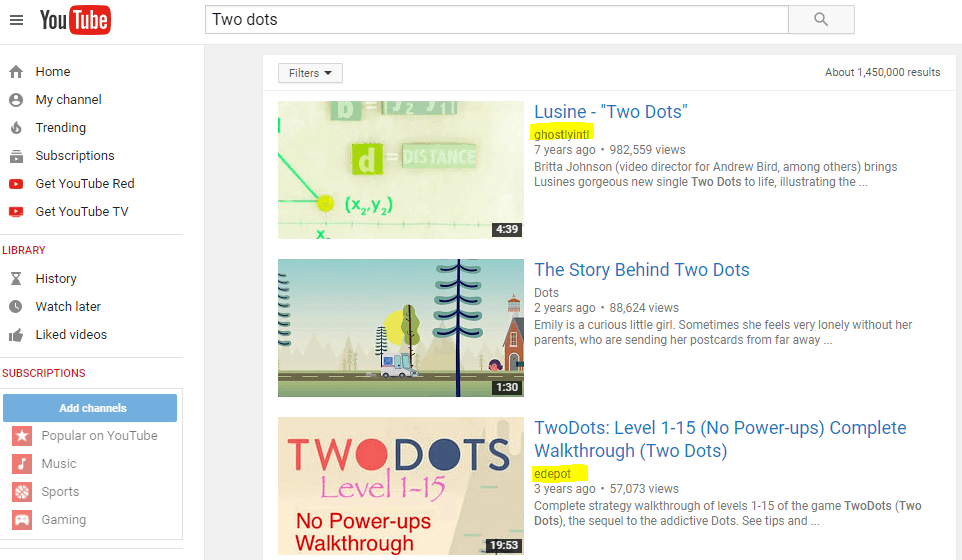Expand the Filters dropdown
Image resolution: width=962 pixels, height=560 pixels.
(310, 73)
